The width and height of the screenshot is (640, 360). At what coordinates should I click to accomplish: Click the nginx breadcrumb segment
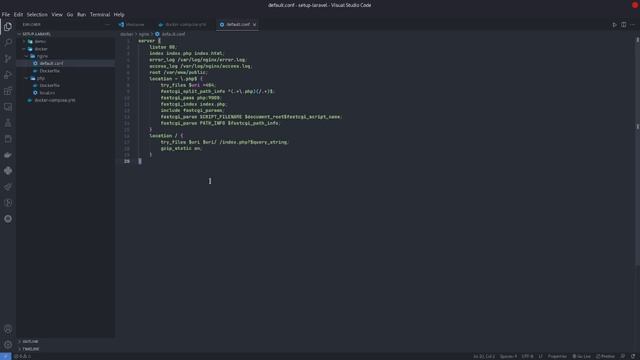(144, 34)
